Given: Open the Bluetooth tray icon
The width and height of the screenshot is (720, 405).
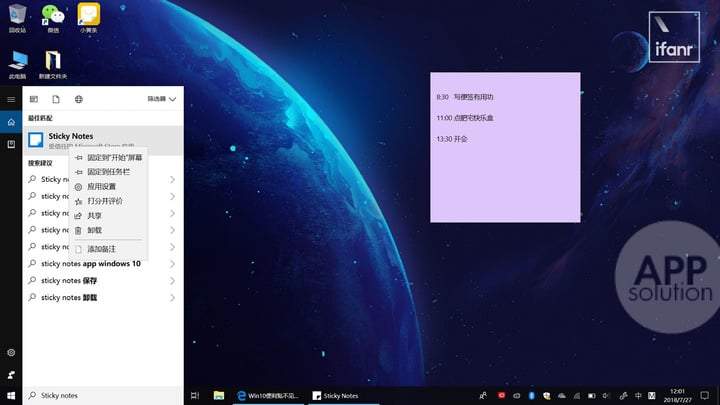Looking at the screenshot, I should [531, 395].
